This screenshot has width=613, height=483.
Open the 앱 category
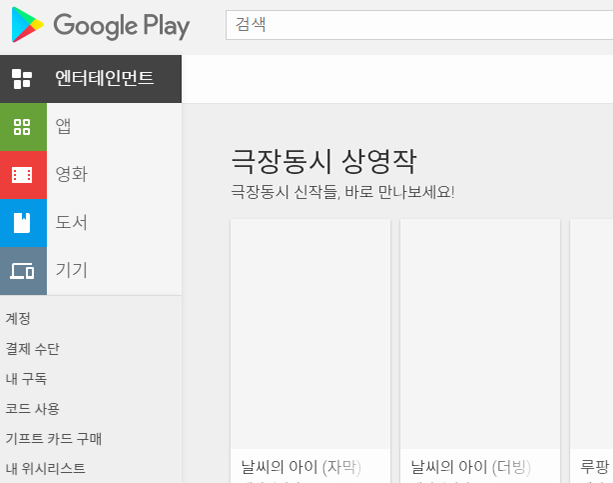coord(63,126)
